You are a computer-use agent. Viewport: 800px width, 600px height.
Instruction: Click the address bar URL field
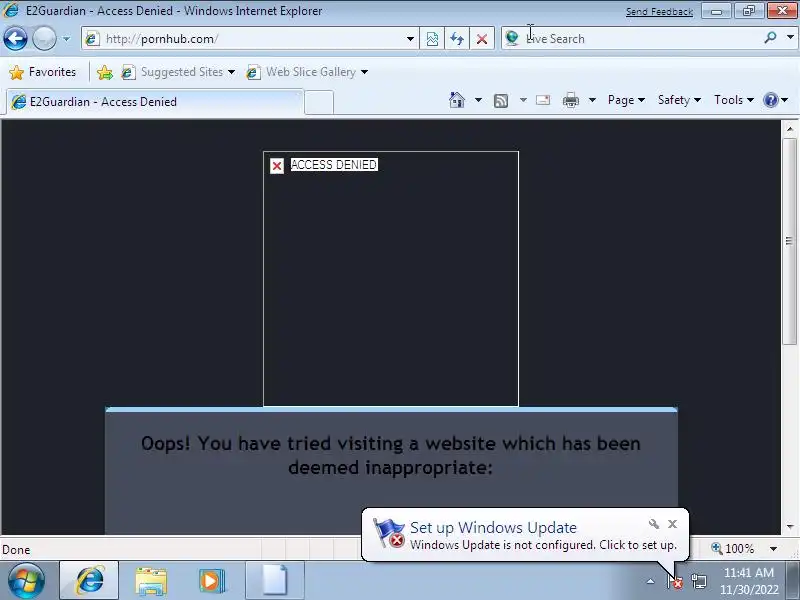tap(248, 39)
